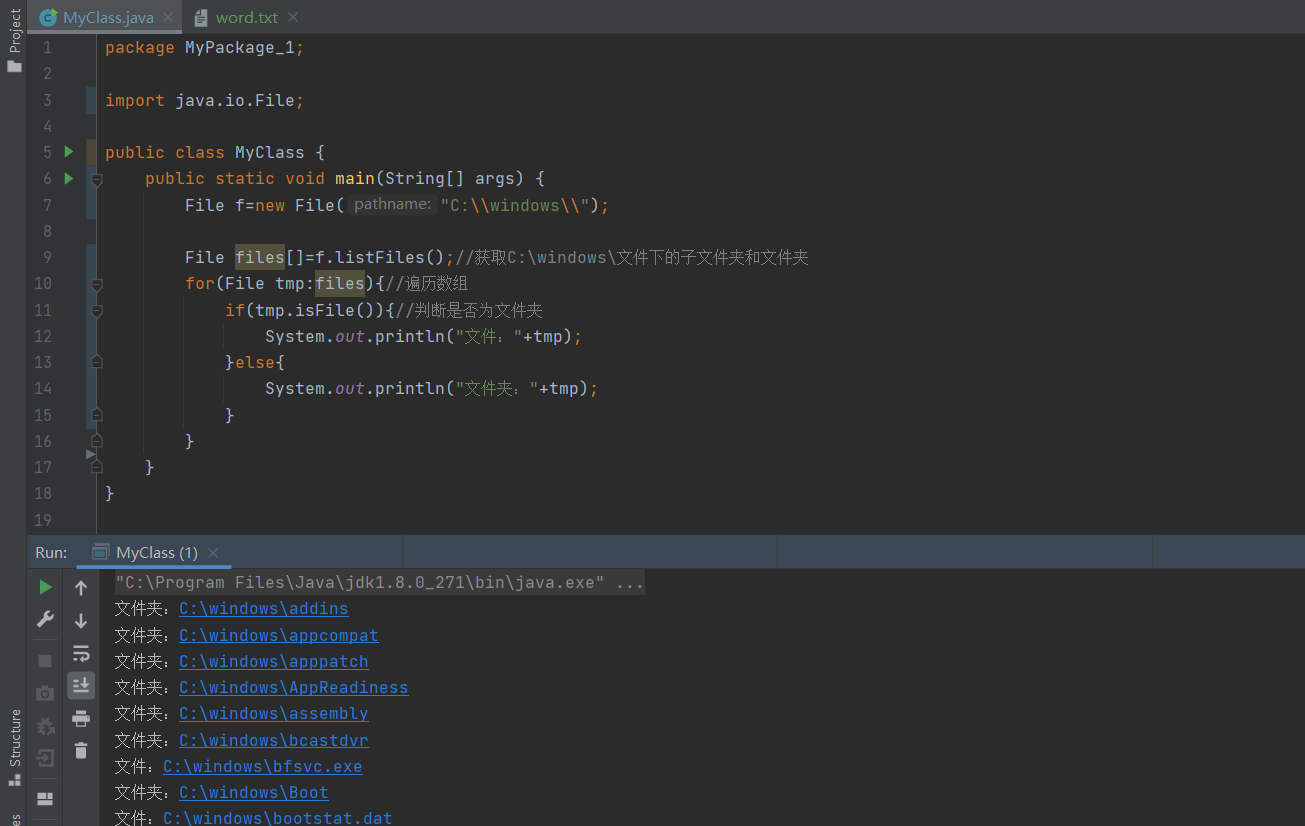Print console output with the printer icon
The height and width of the screenshot is (826, 1305).
pyautogui.click(x=81, y=718)
